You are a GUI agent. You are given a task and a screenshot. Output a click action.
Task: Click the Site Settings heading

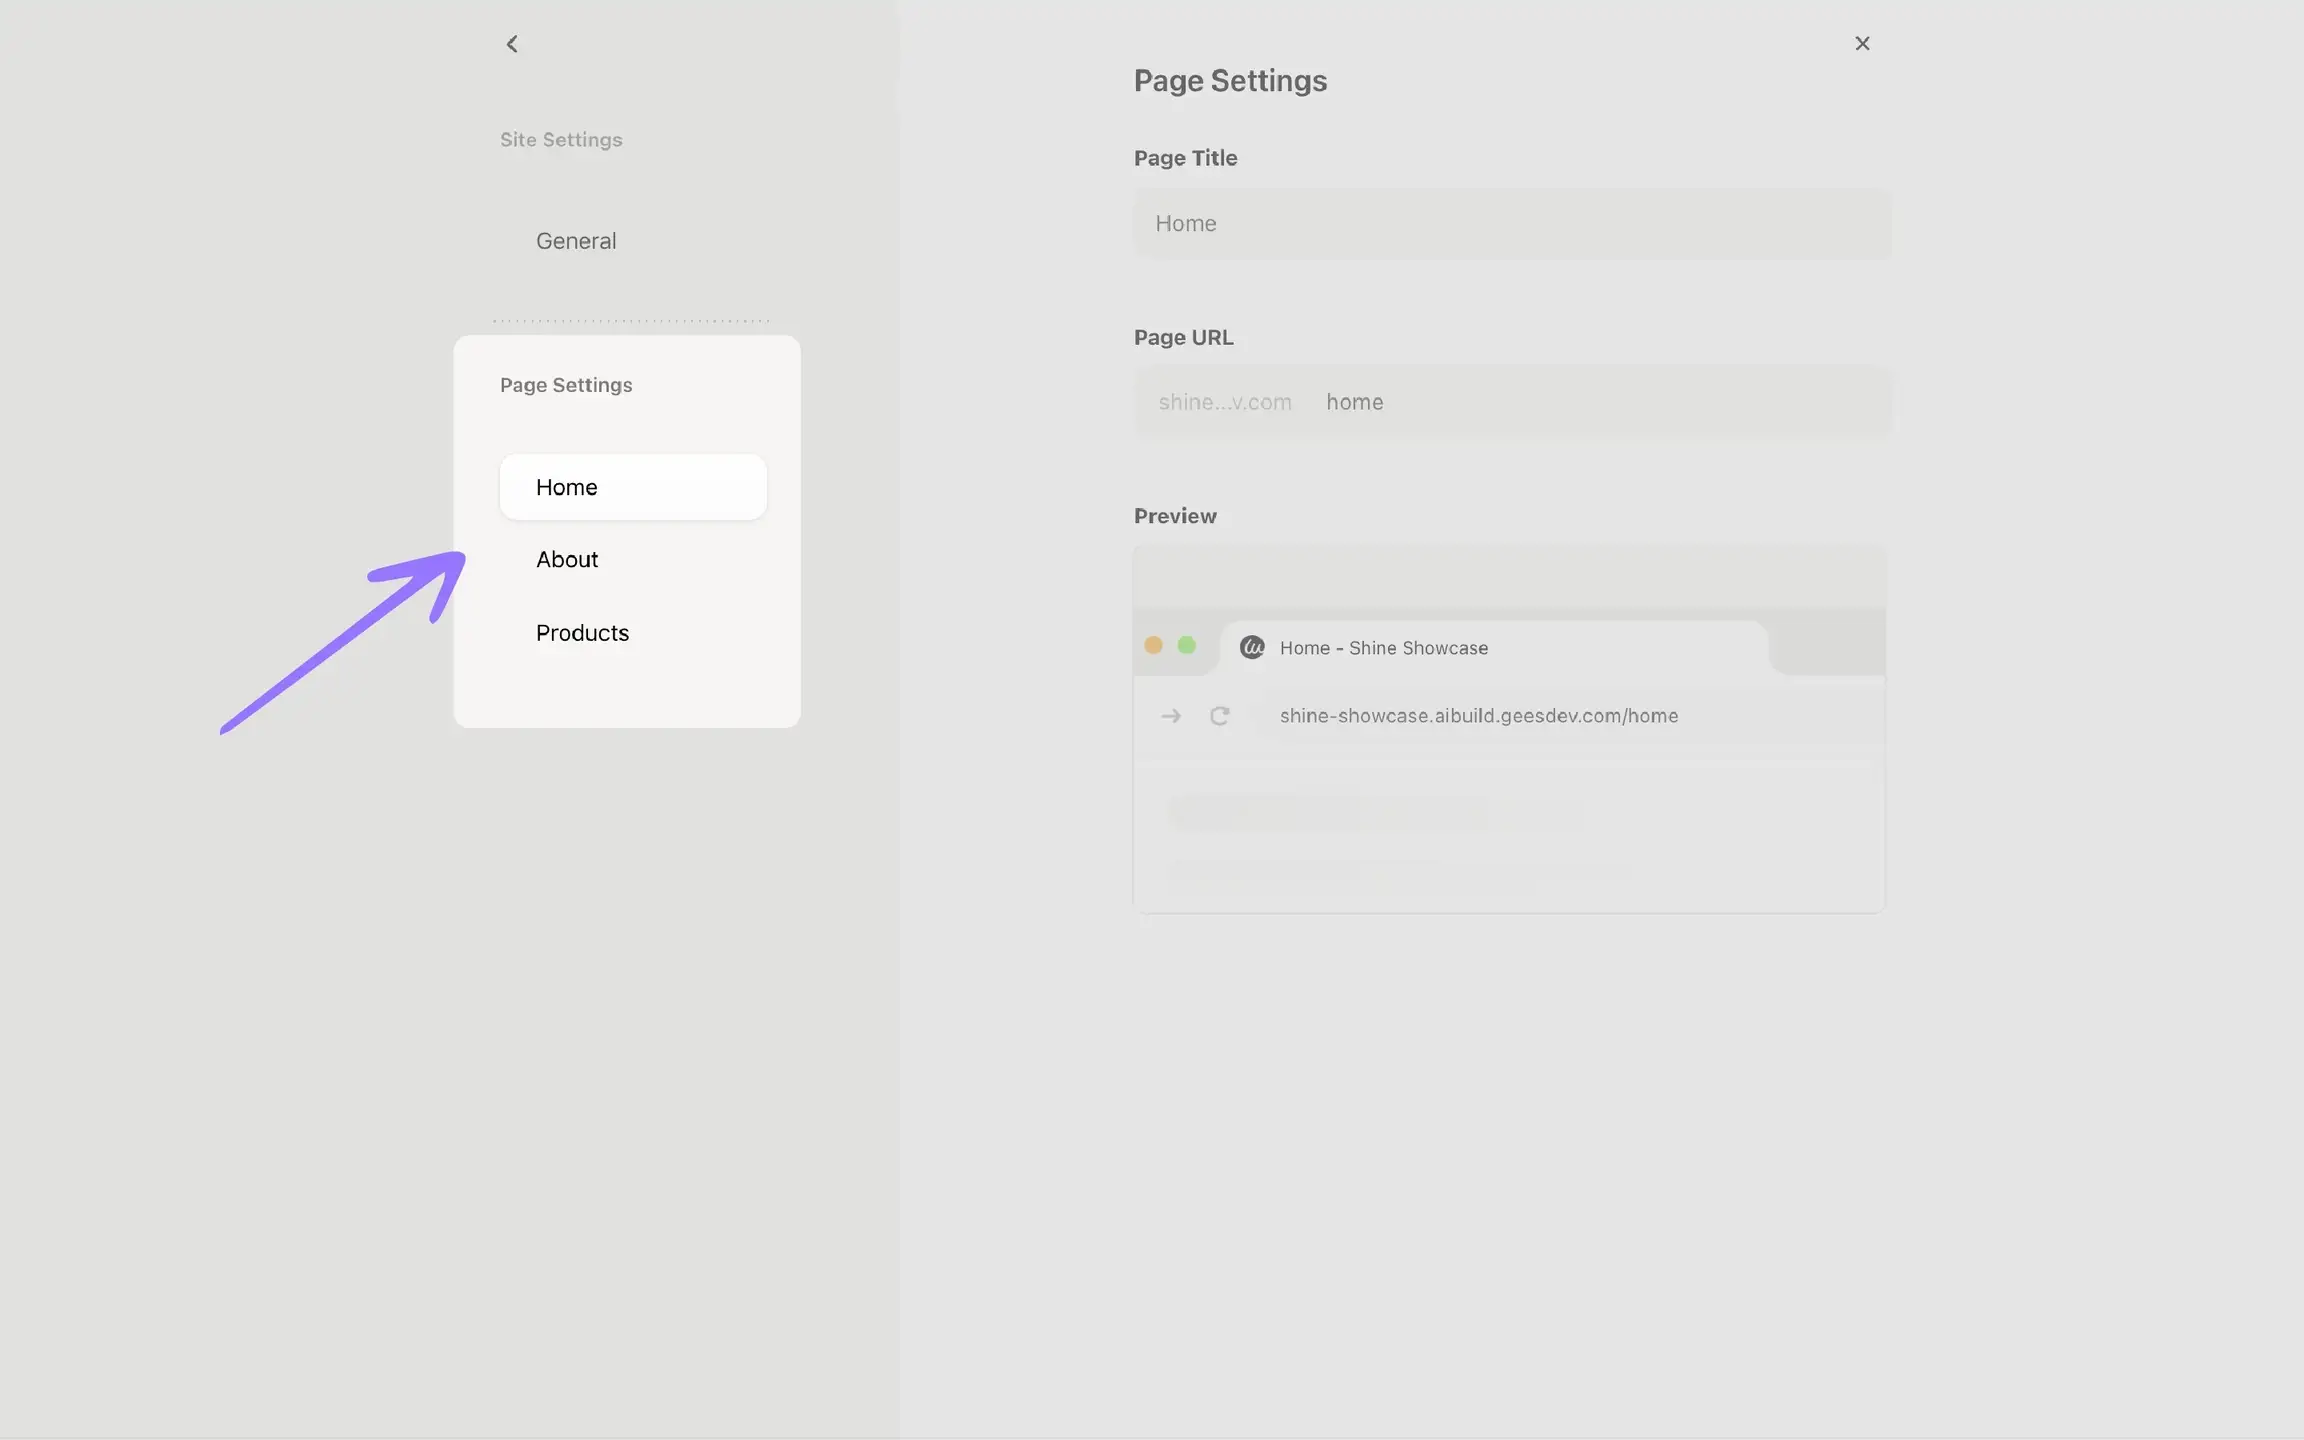point(561,140)
